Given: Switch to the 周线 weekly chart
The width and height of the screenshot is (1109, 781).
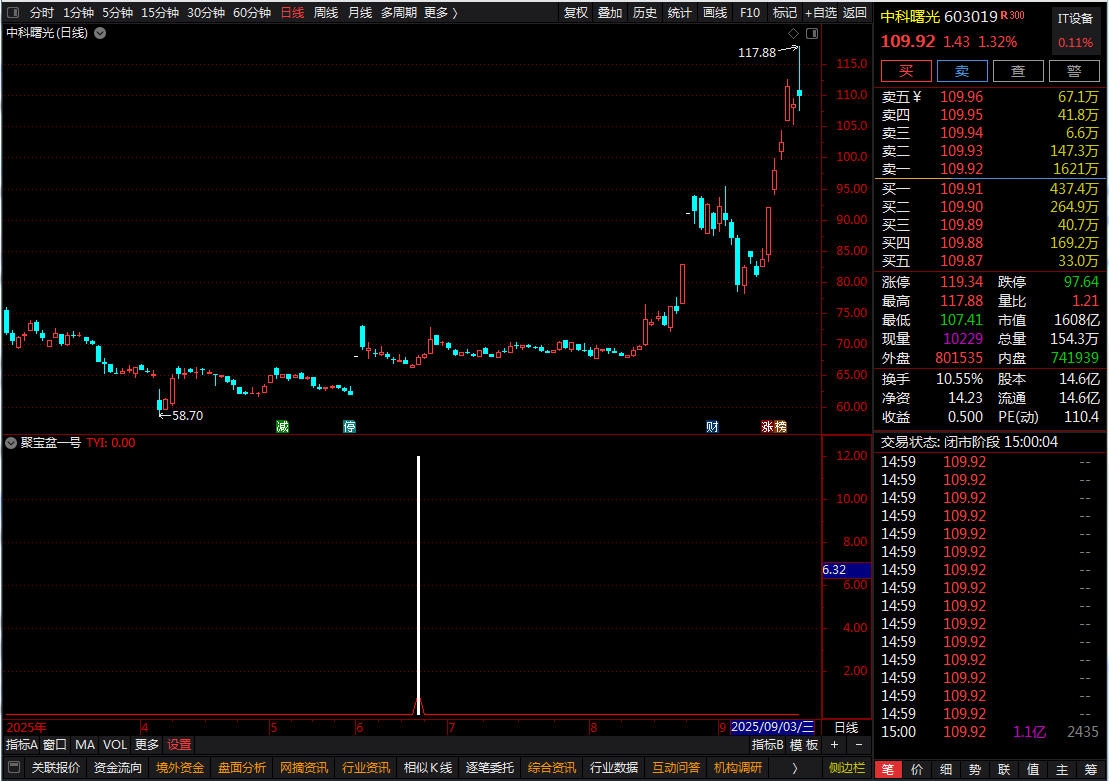Looking at the screenshot, I should [x=326, y=13].
